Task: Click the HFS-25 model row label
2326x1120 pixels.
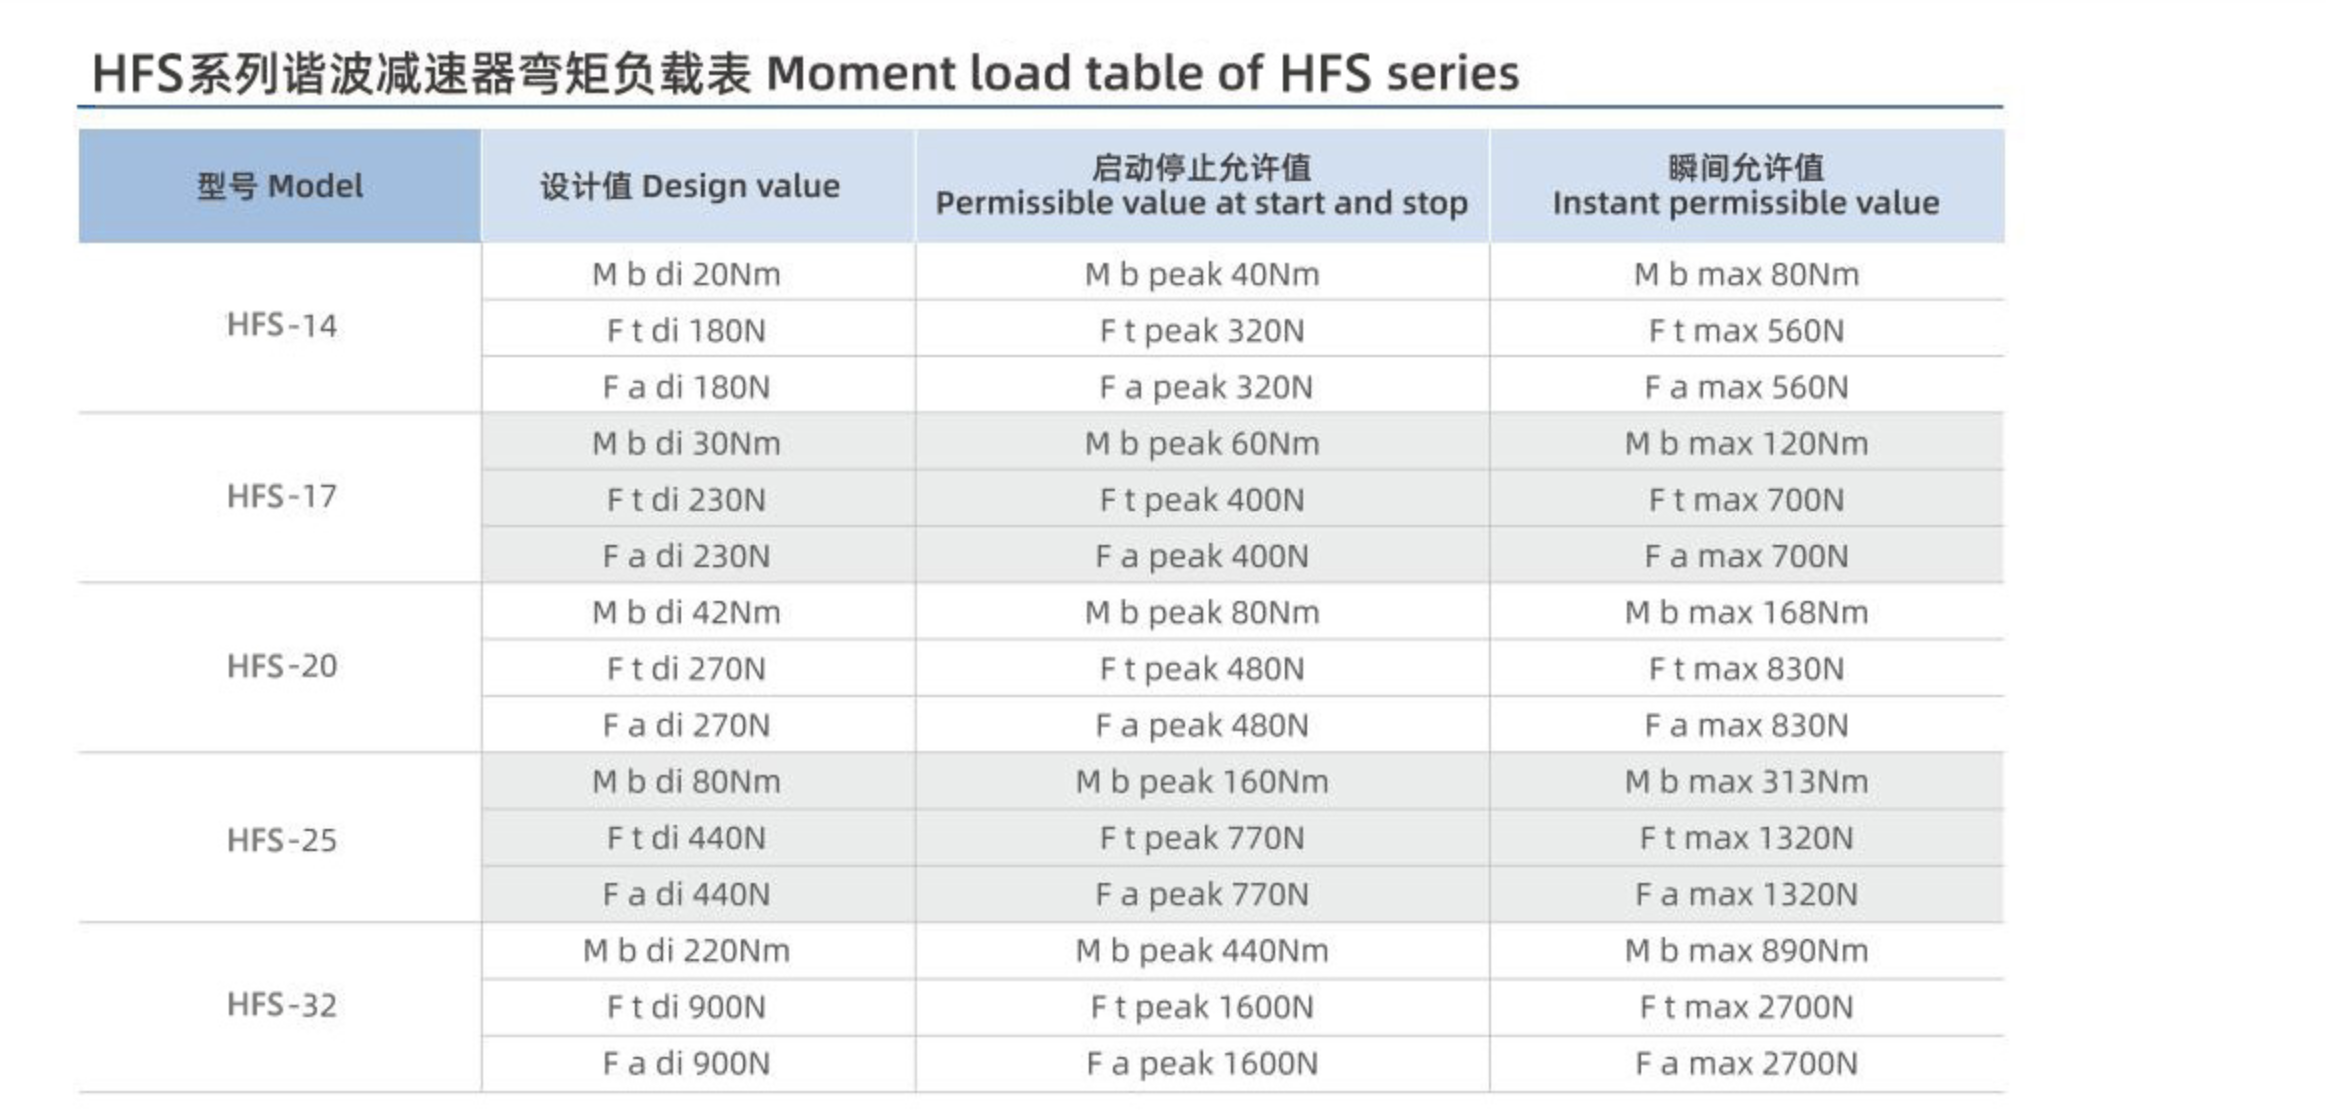Action: pos(281,840)
